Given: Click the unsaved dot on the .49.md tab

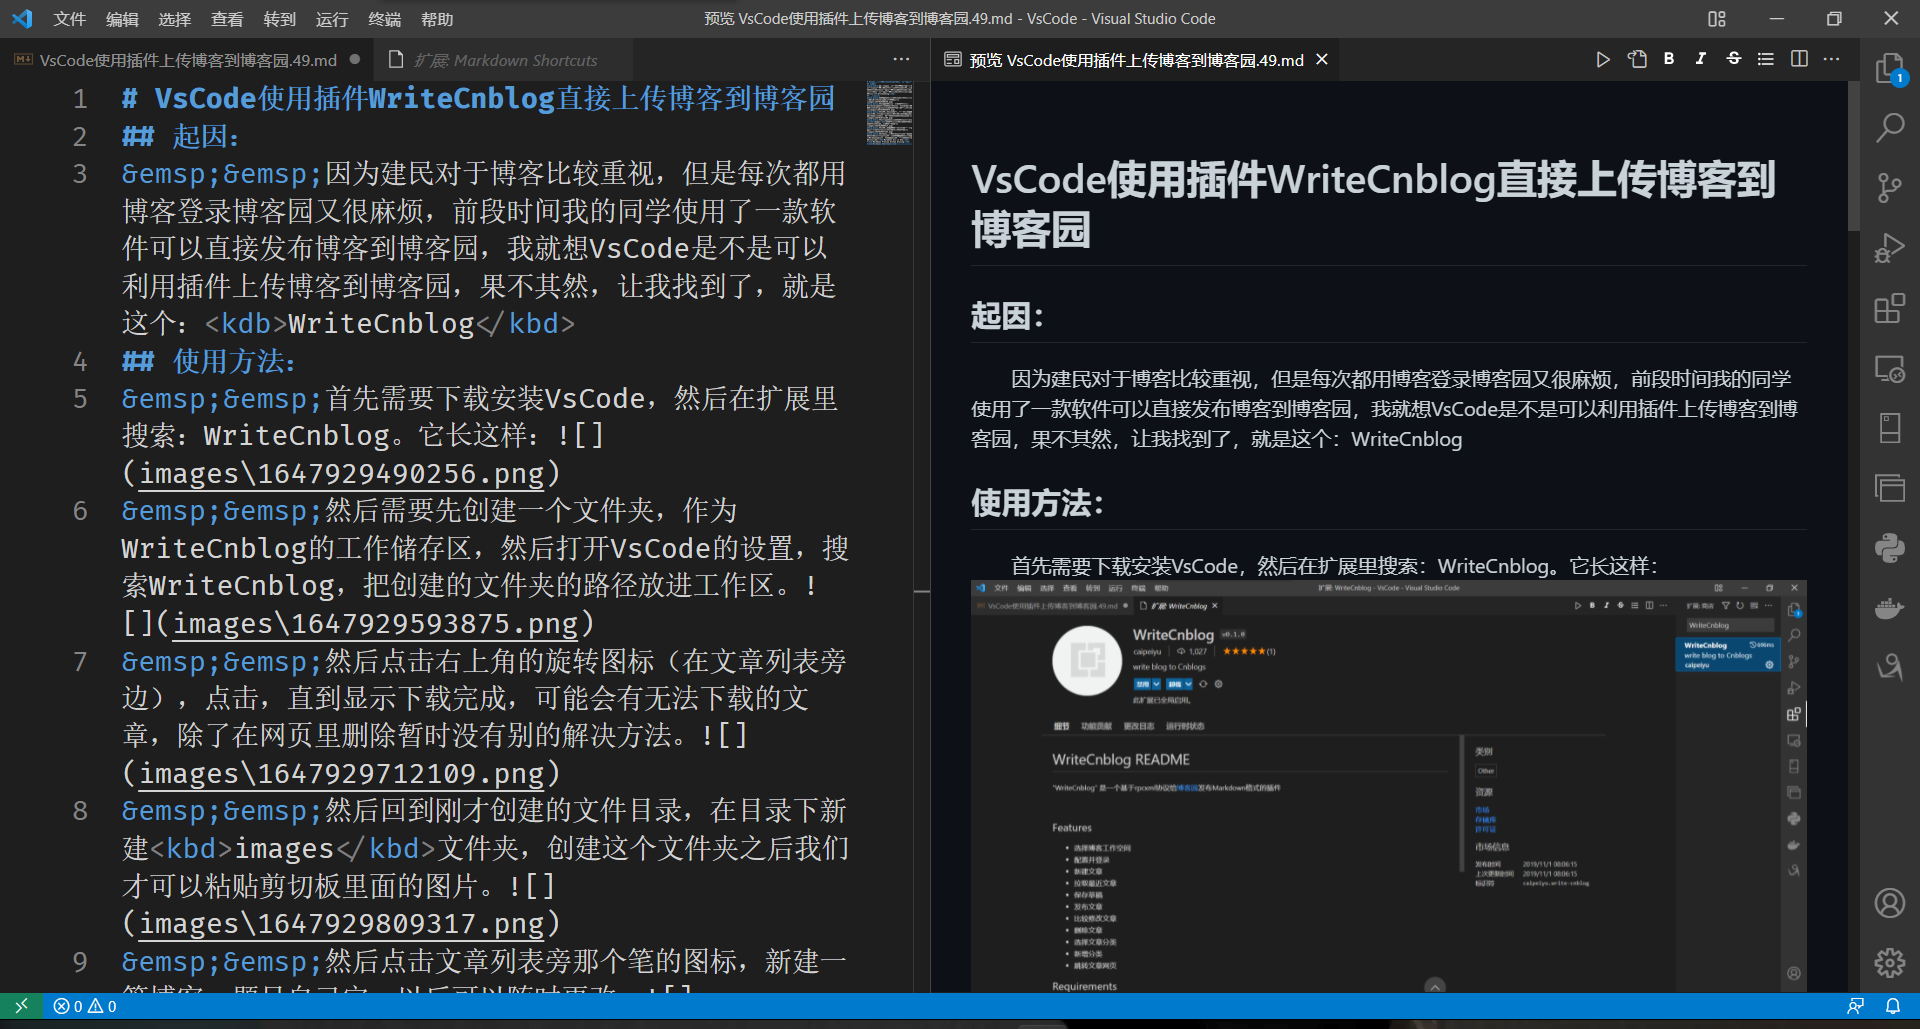Looking at the screenshot, I should (x=355, y=60).
